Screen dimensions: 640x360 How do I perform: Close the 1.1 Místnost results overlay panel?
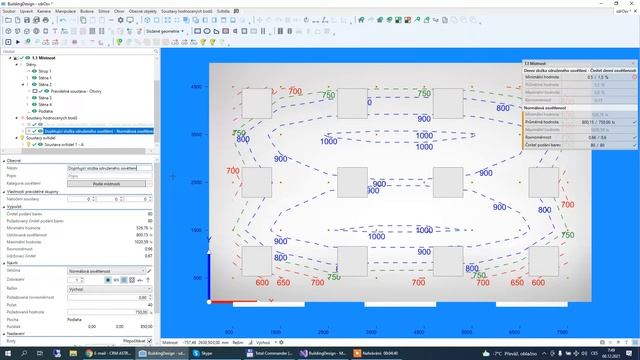[633, 63]
